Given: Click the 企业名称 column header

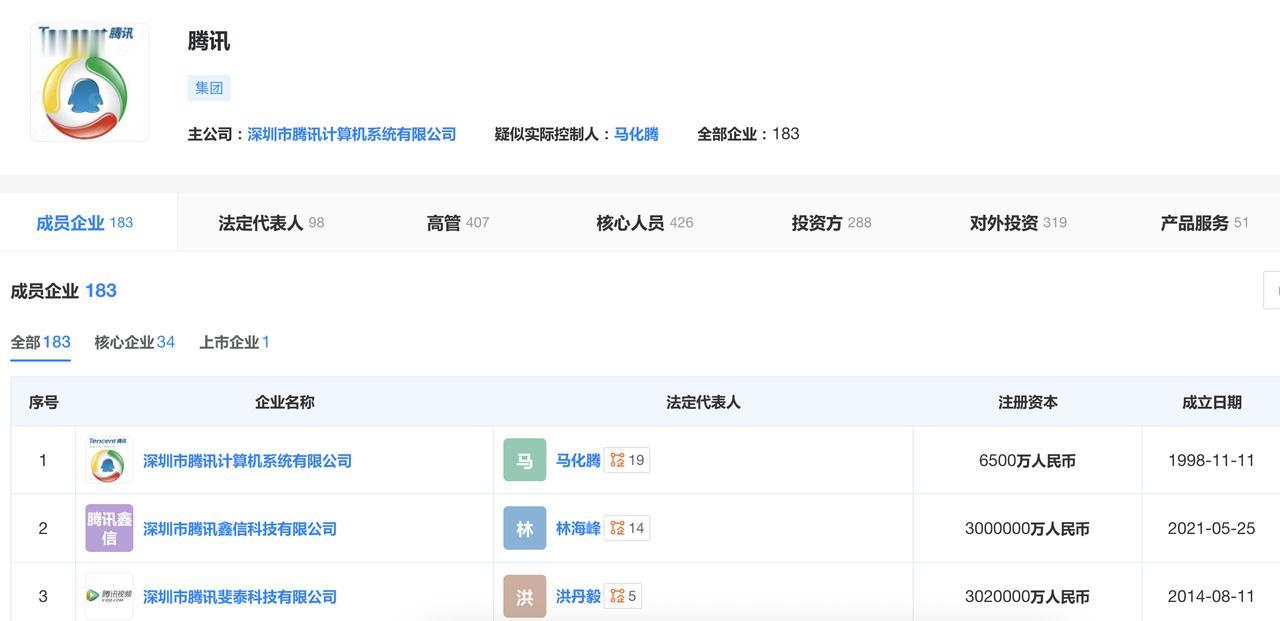Looking at the screenshot, I should 285,402.
